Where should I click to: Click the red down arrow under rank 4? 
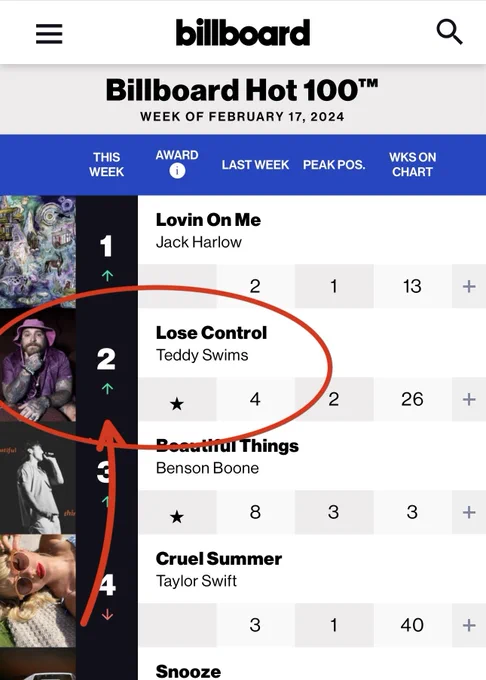107,615
